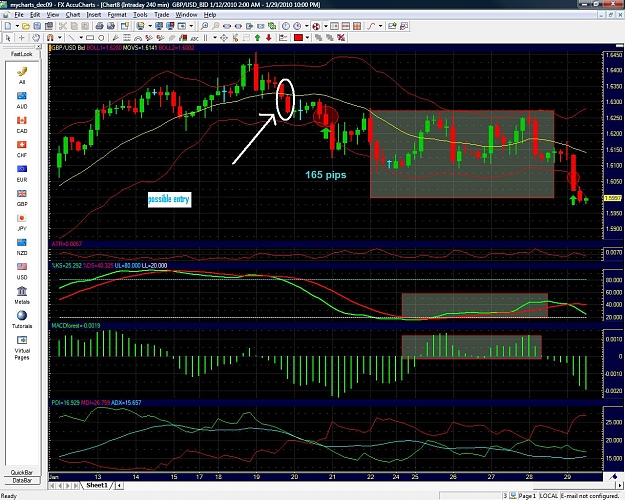Expand the pie chart icon dropdown arrow
Image resolution: width=625 pixels, height=500 pixels.
tap(326, 26)
